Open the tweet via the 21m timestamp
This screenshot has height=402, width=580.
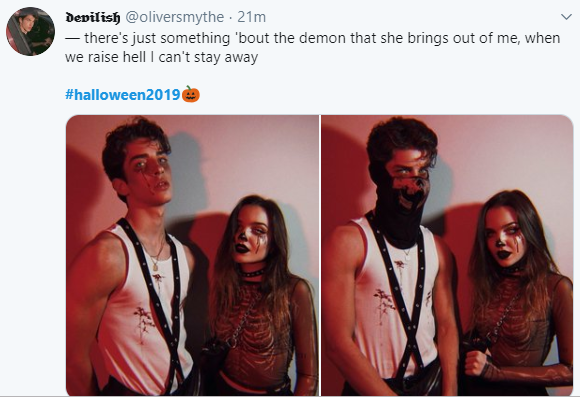click(x=252, y=17)
